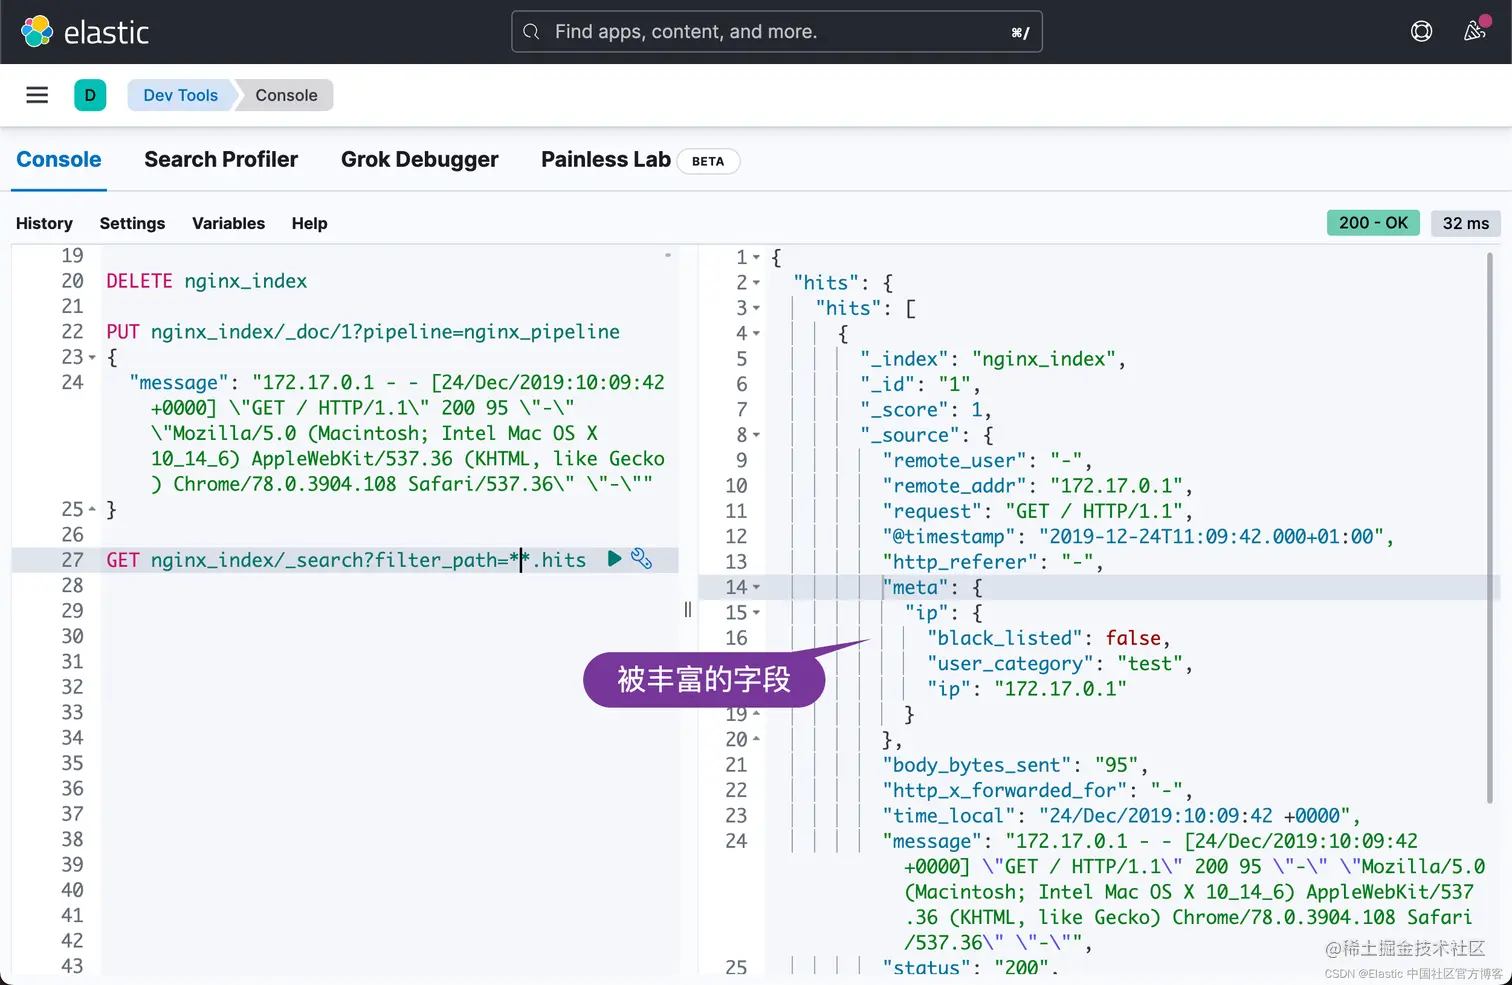Viewport: 1512px width, 985px height.
Task: Open request options wrench icon
Action: [x=642, y=559]
